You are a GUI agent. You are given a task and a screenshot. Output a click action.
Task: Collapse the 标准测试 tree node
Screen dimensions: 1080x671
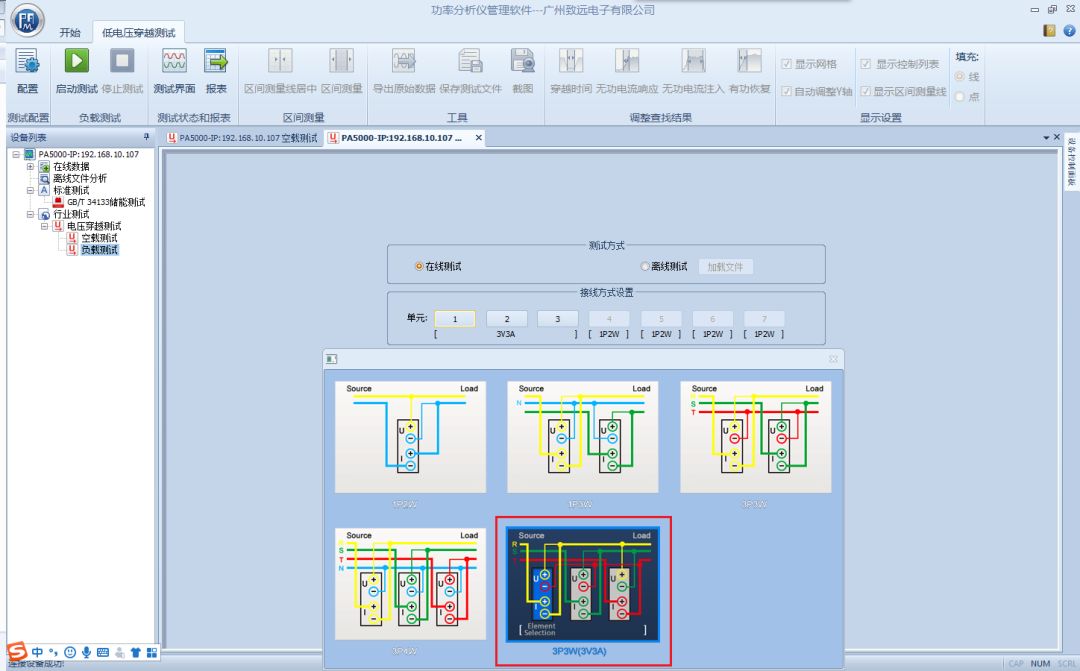point(30,190)
